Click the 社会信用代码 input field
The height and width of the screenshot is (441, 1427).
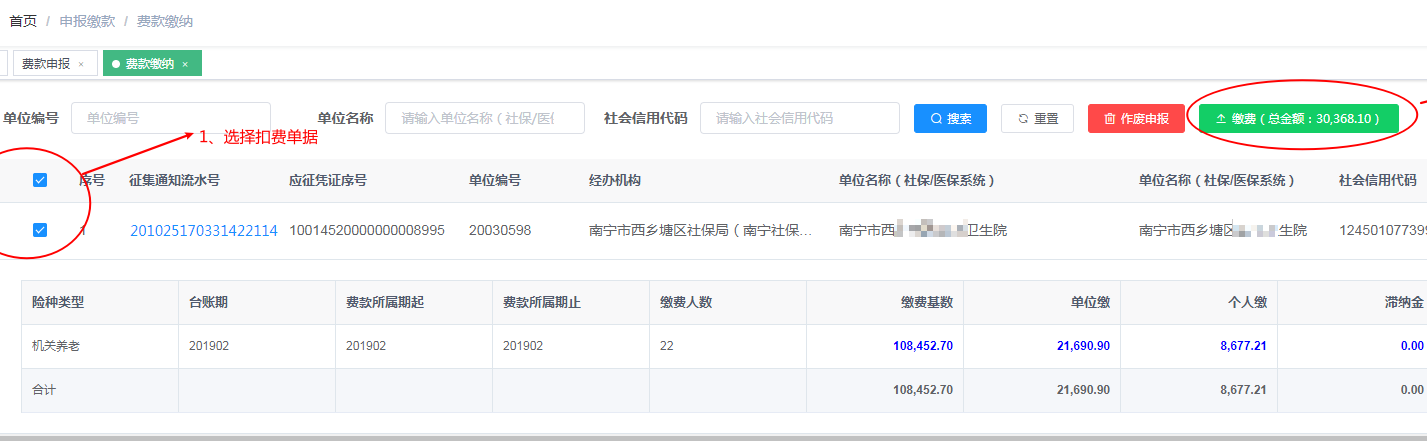798,118
